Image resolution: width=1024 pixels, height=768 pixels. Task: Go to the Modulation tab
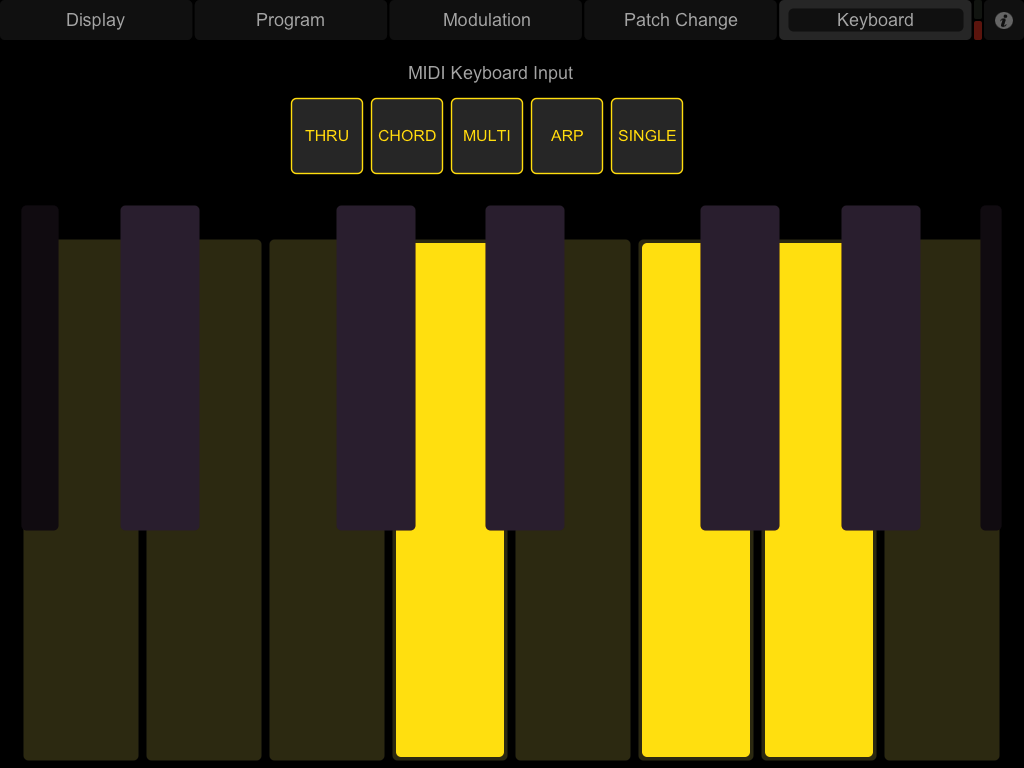486,20
